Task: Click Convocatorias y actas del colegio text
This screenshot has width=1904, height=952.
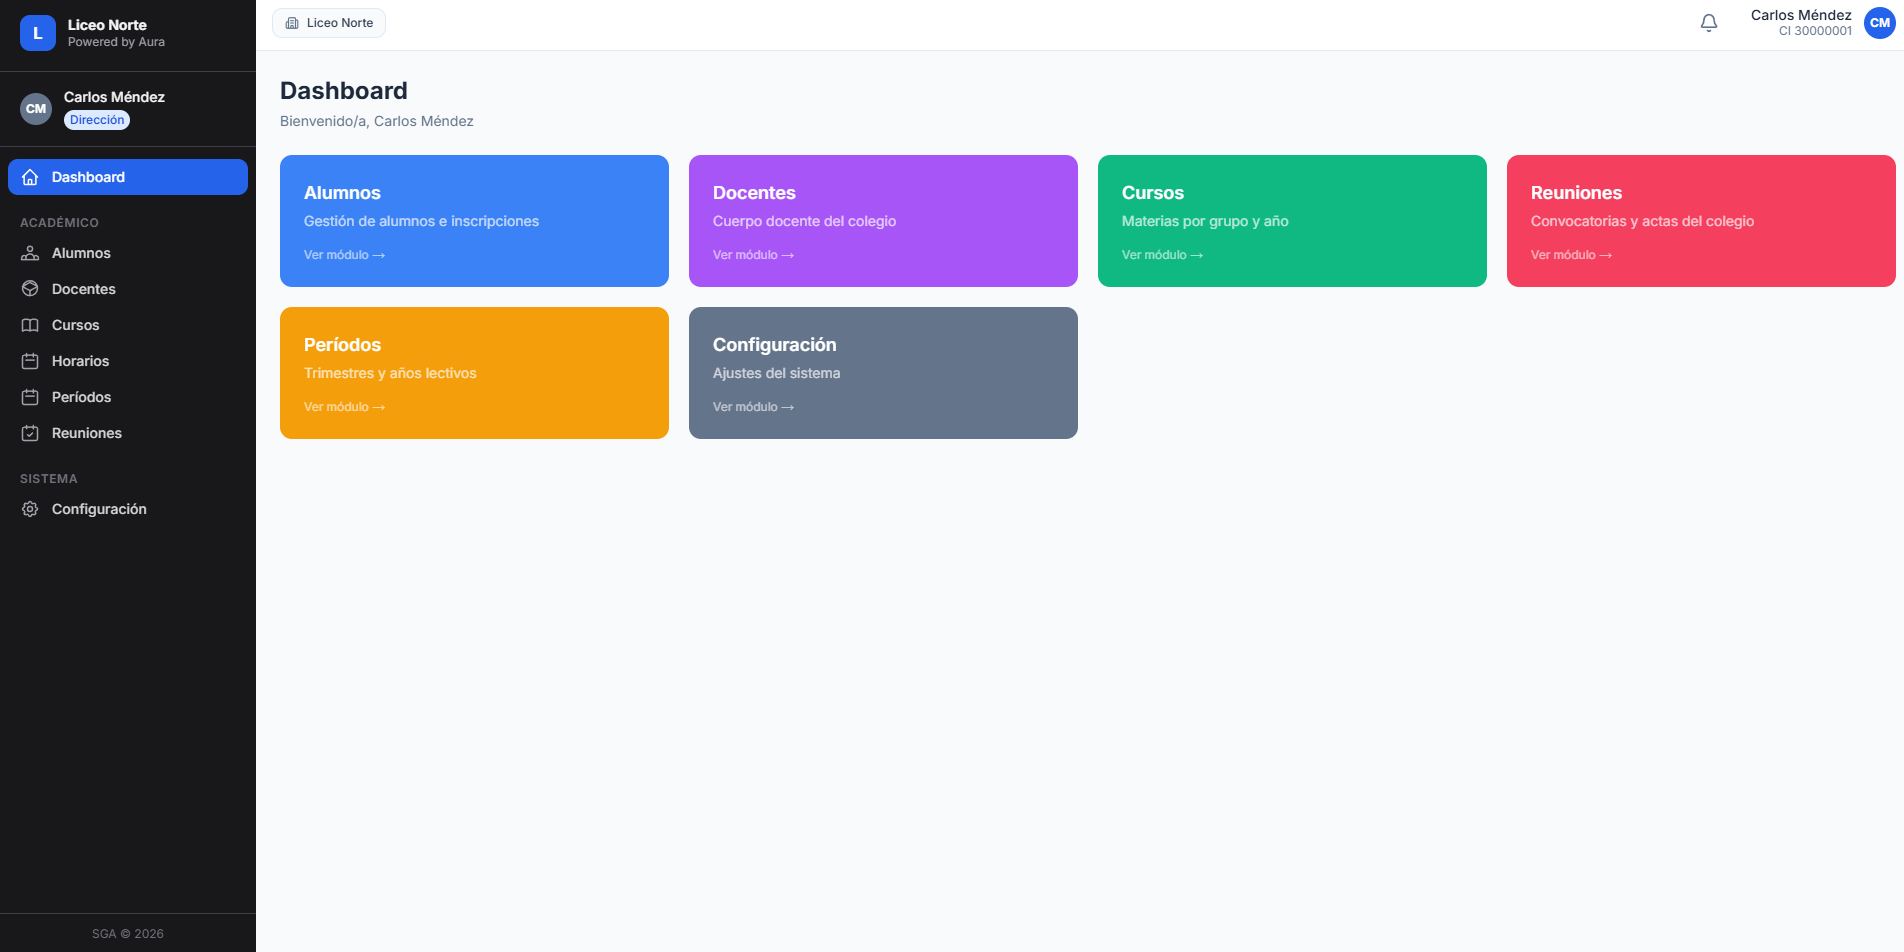Action: [1642, 221]
